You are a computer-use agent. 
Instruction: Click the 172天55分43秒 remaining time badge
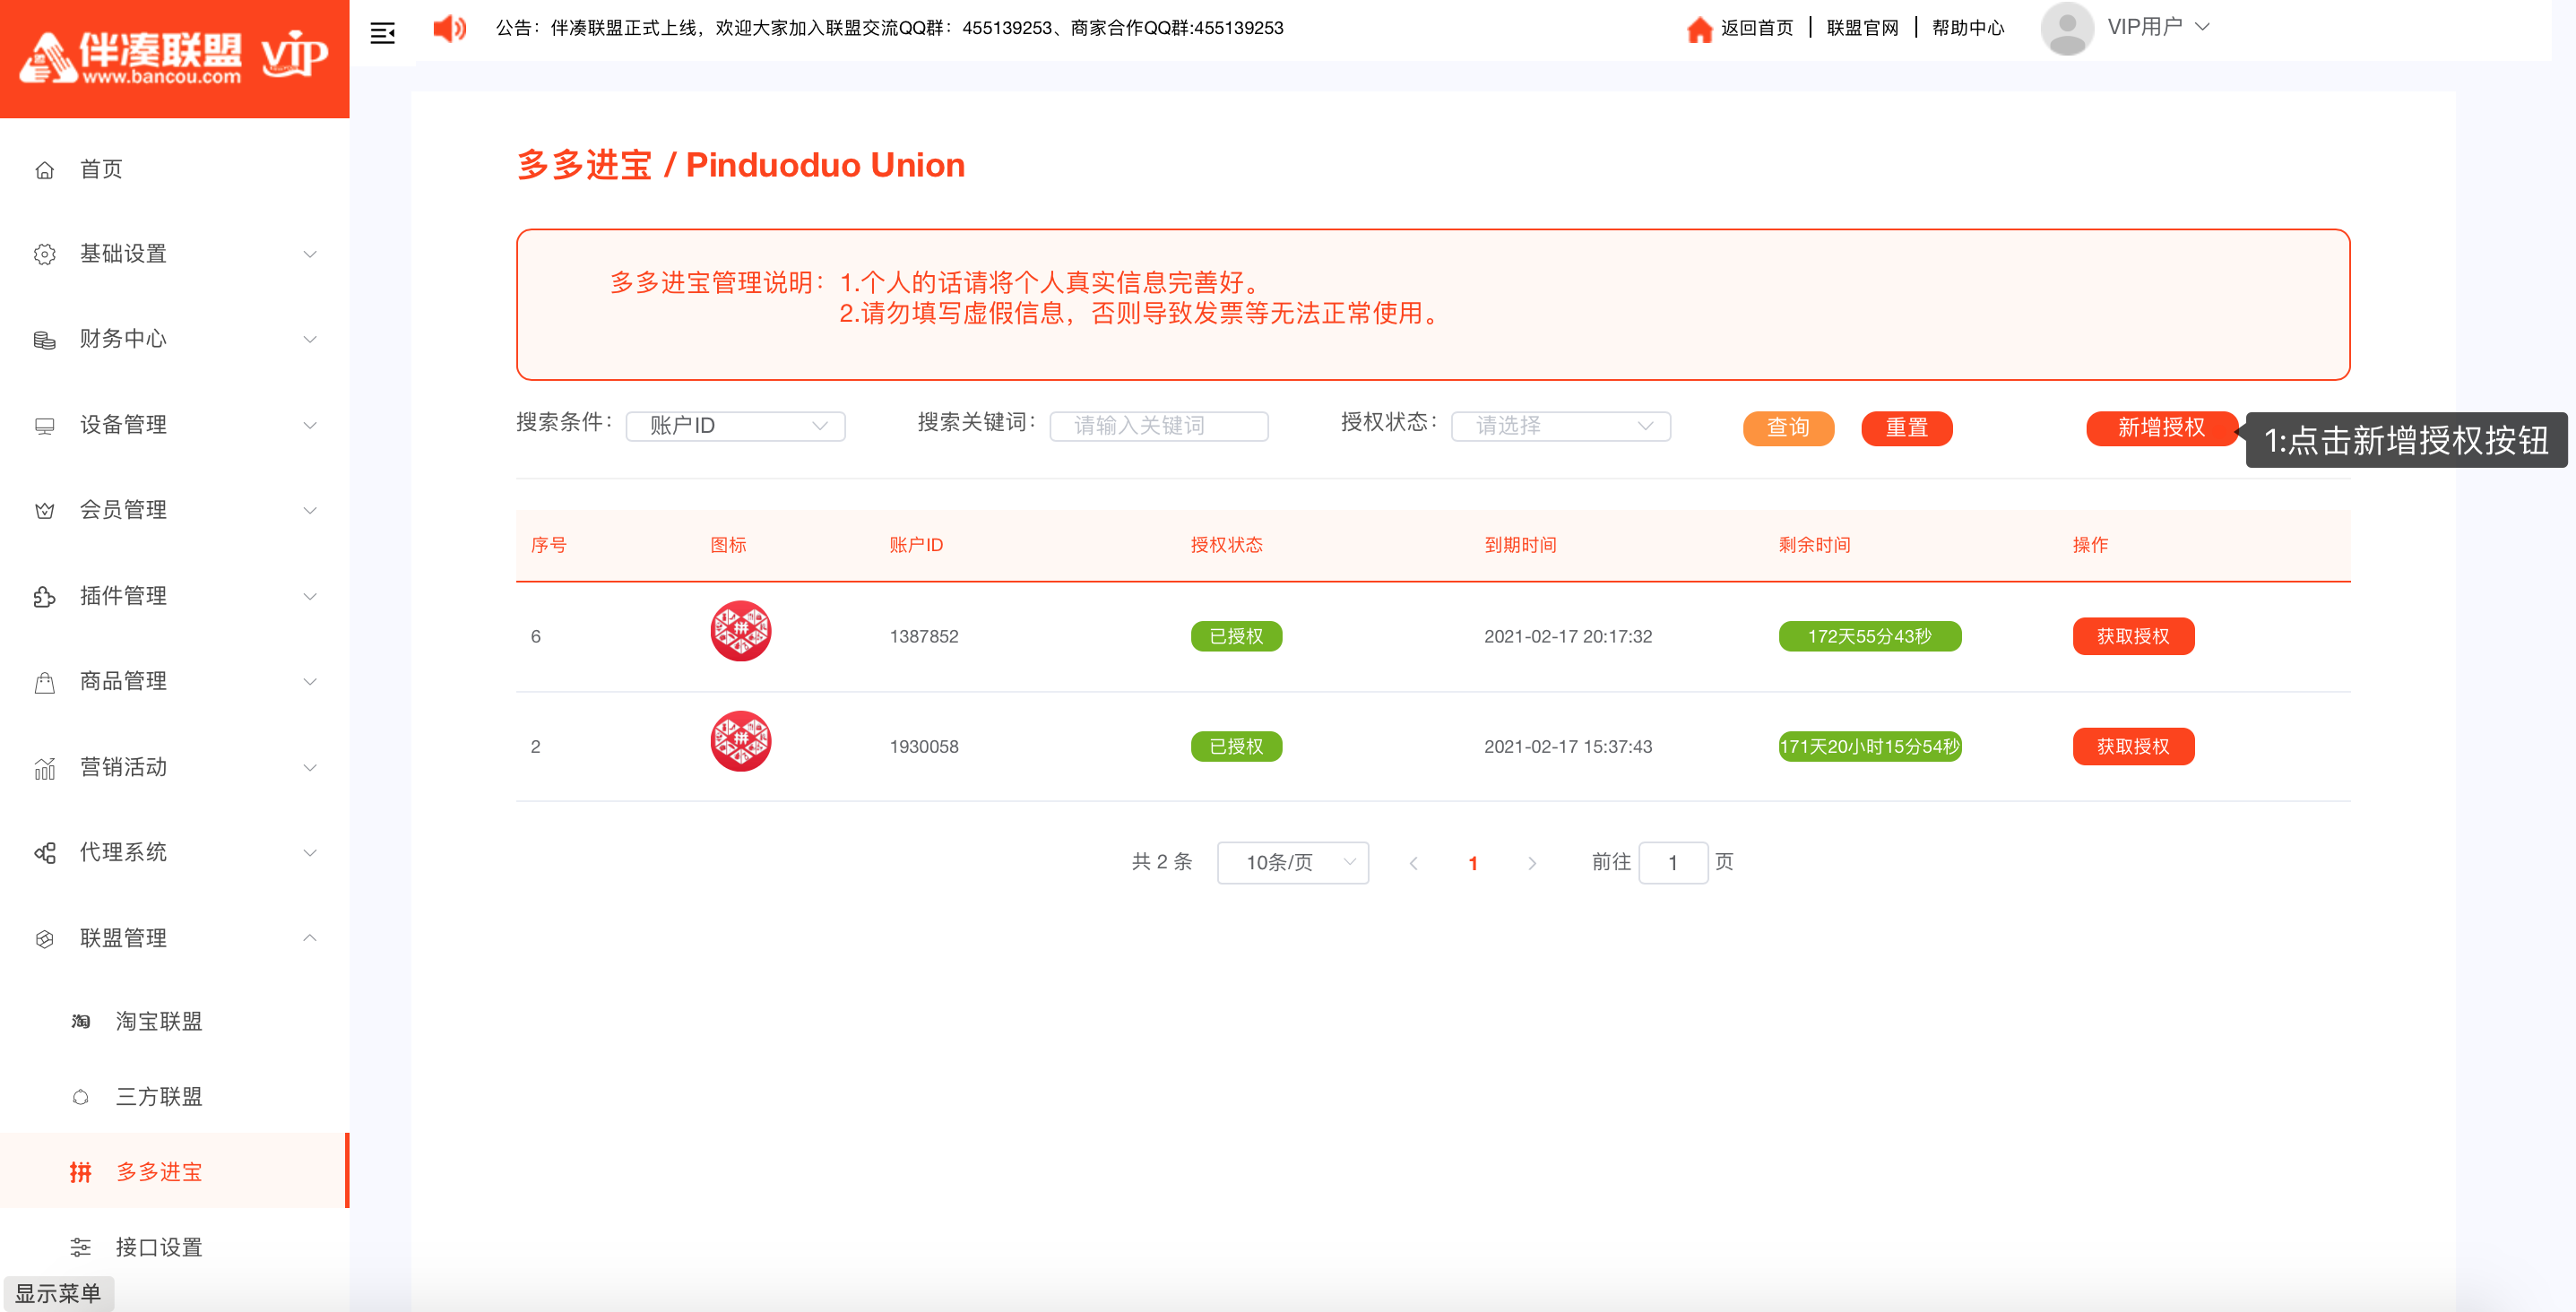tap(1870, 636)
